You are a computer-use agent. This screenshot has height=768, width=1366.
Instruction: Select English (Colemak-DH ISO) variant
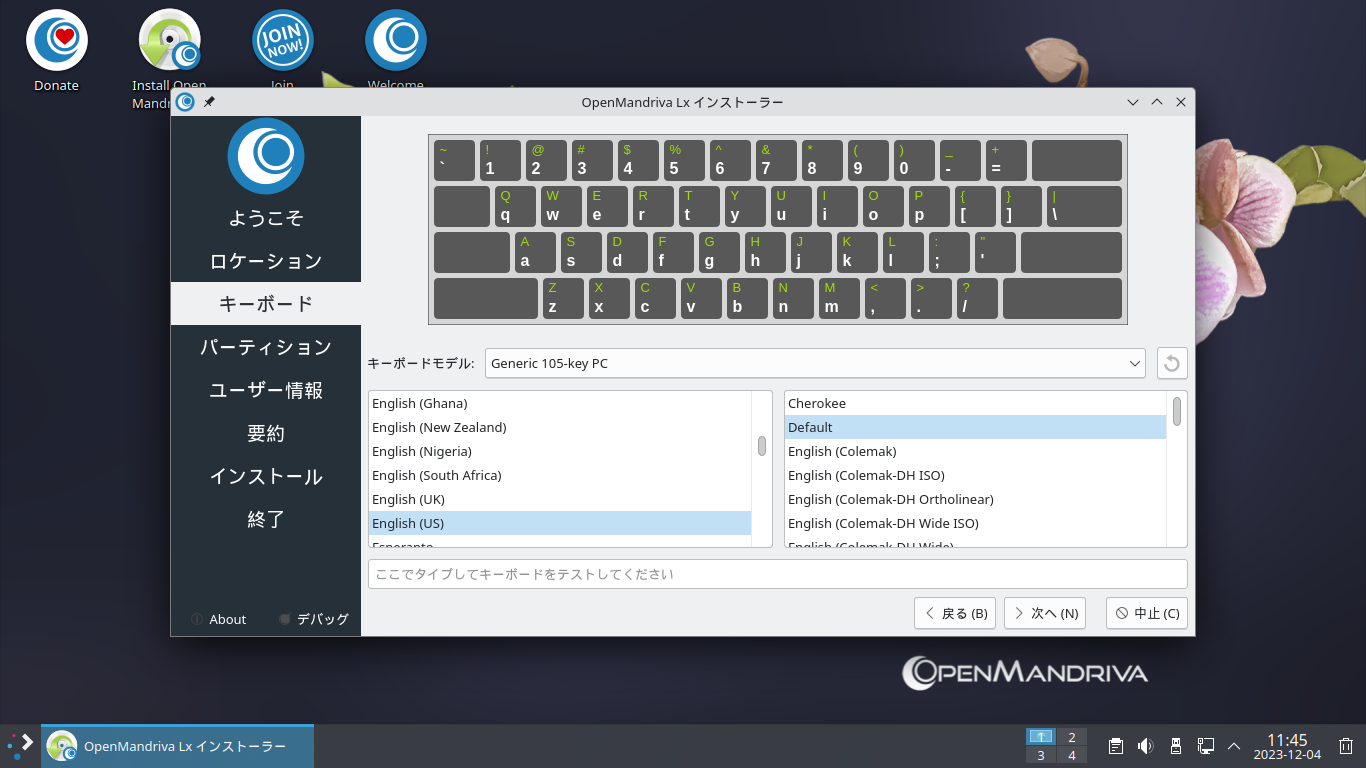click(975, 475)
